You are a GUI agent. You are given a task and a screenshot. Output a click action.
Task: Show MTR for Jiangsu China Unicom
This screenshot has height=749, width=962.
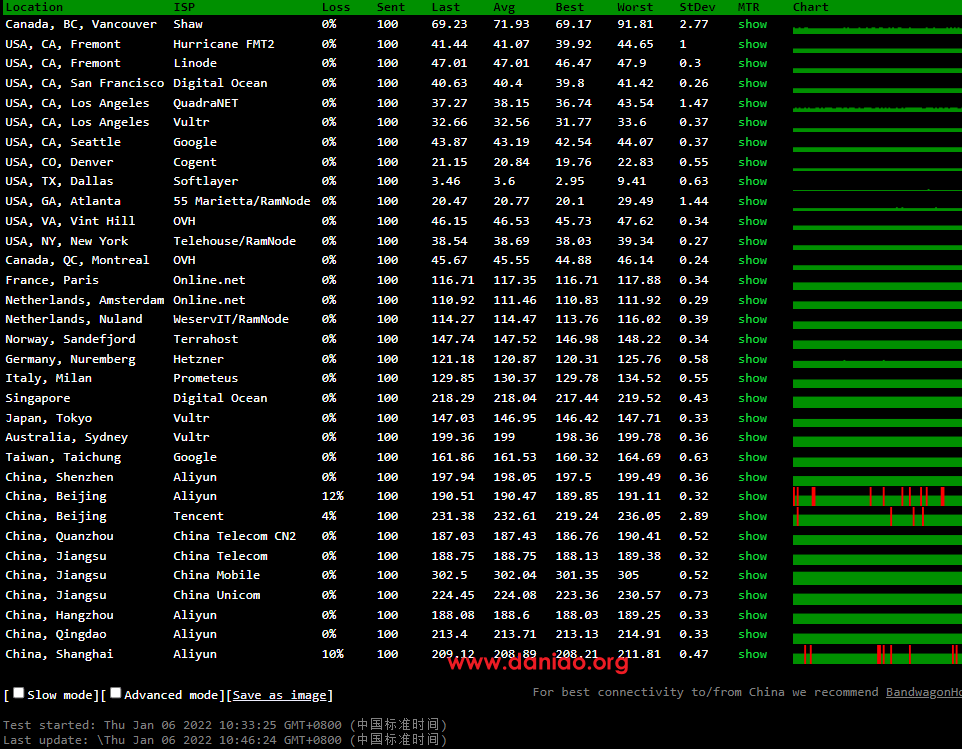tap(752, 595)
